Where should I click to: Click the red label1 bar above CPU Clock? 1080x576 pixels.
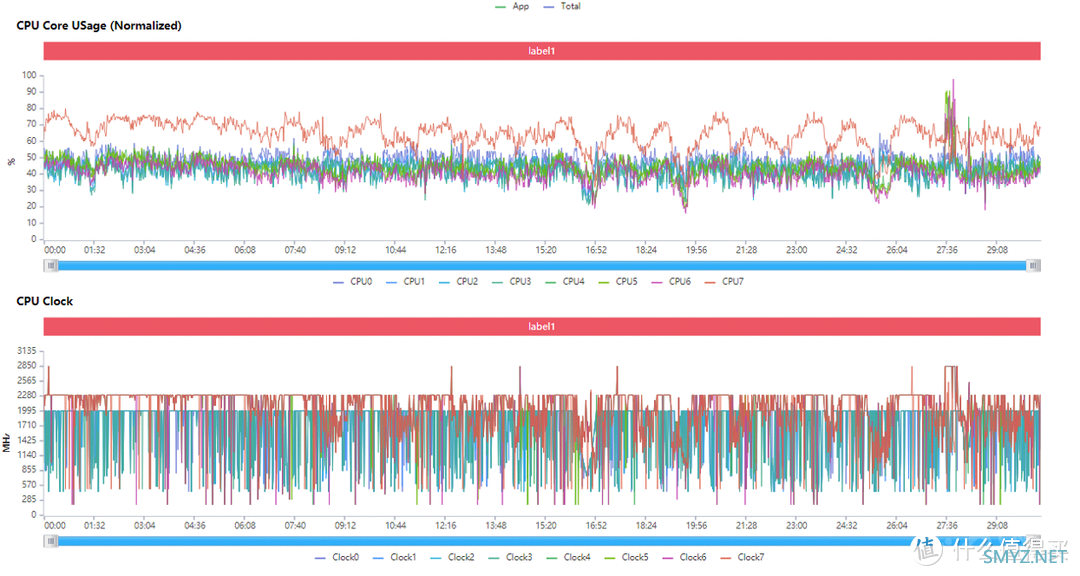(542, 327)
